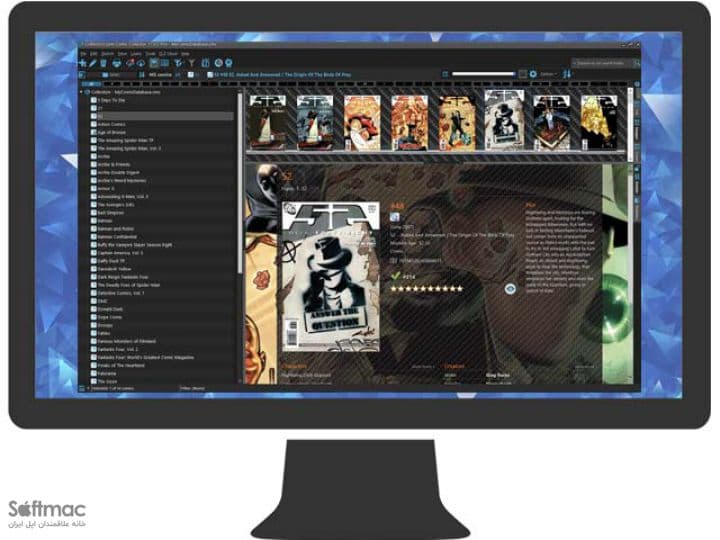Select series "Archie & Friends"
The width and height of the screenshot is (720, 540).
coord(113,164)
